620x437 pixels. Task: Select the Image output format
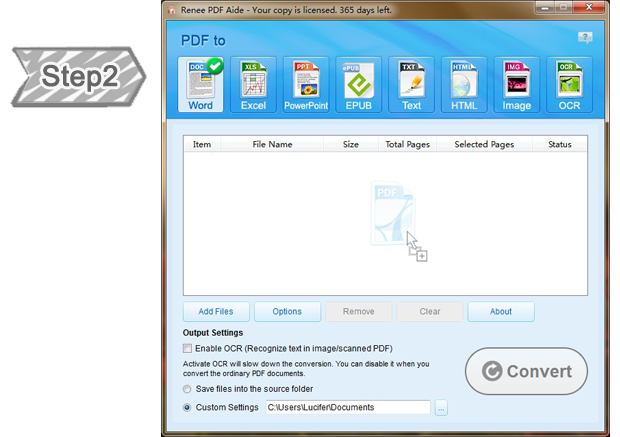point(517,84)
